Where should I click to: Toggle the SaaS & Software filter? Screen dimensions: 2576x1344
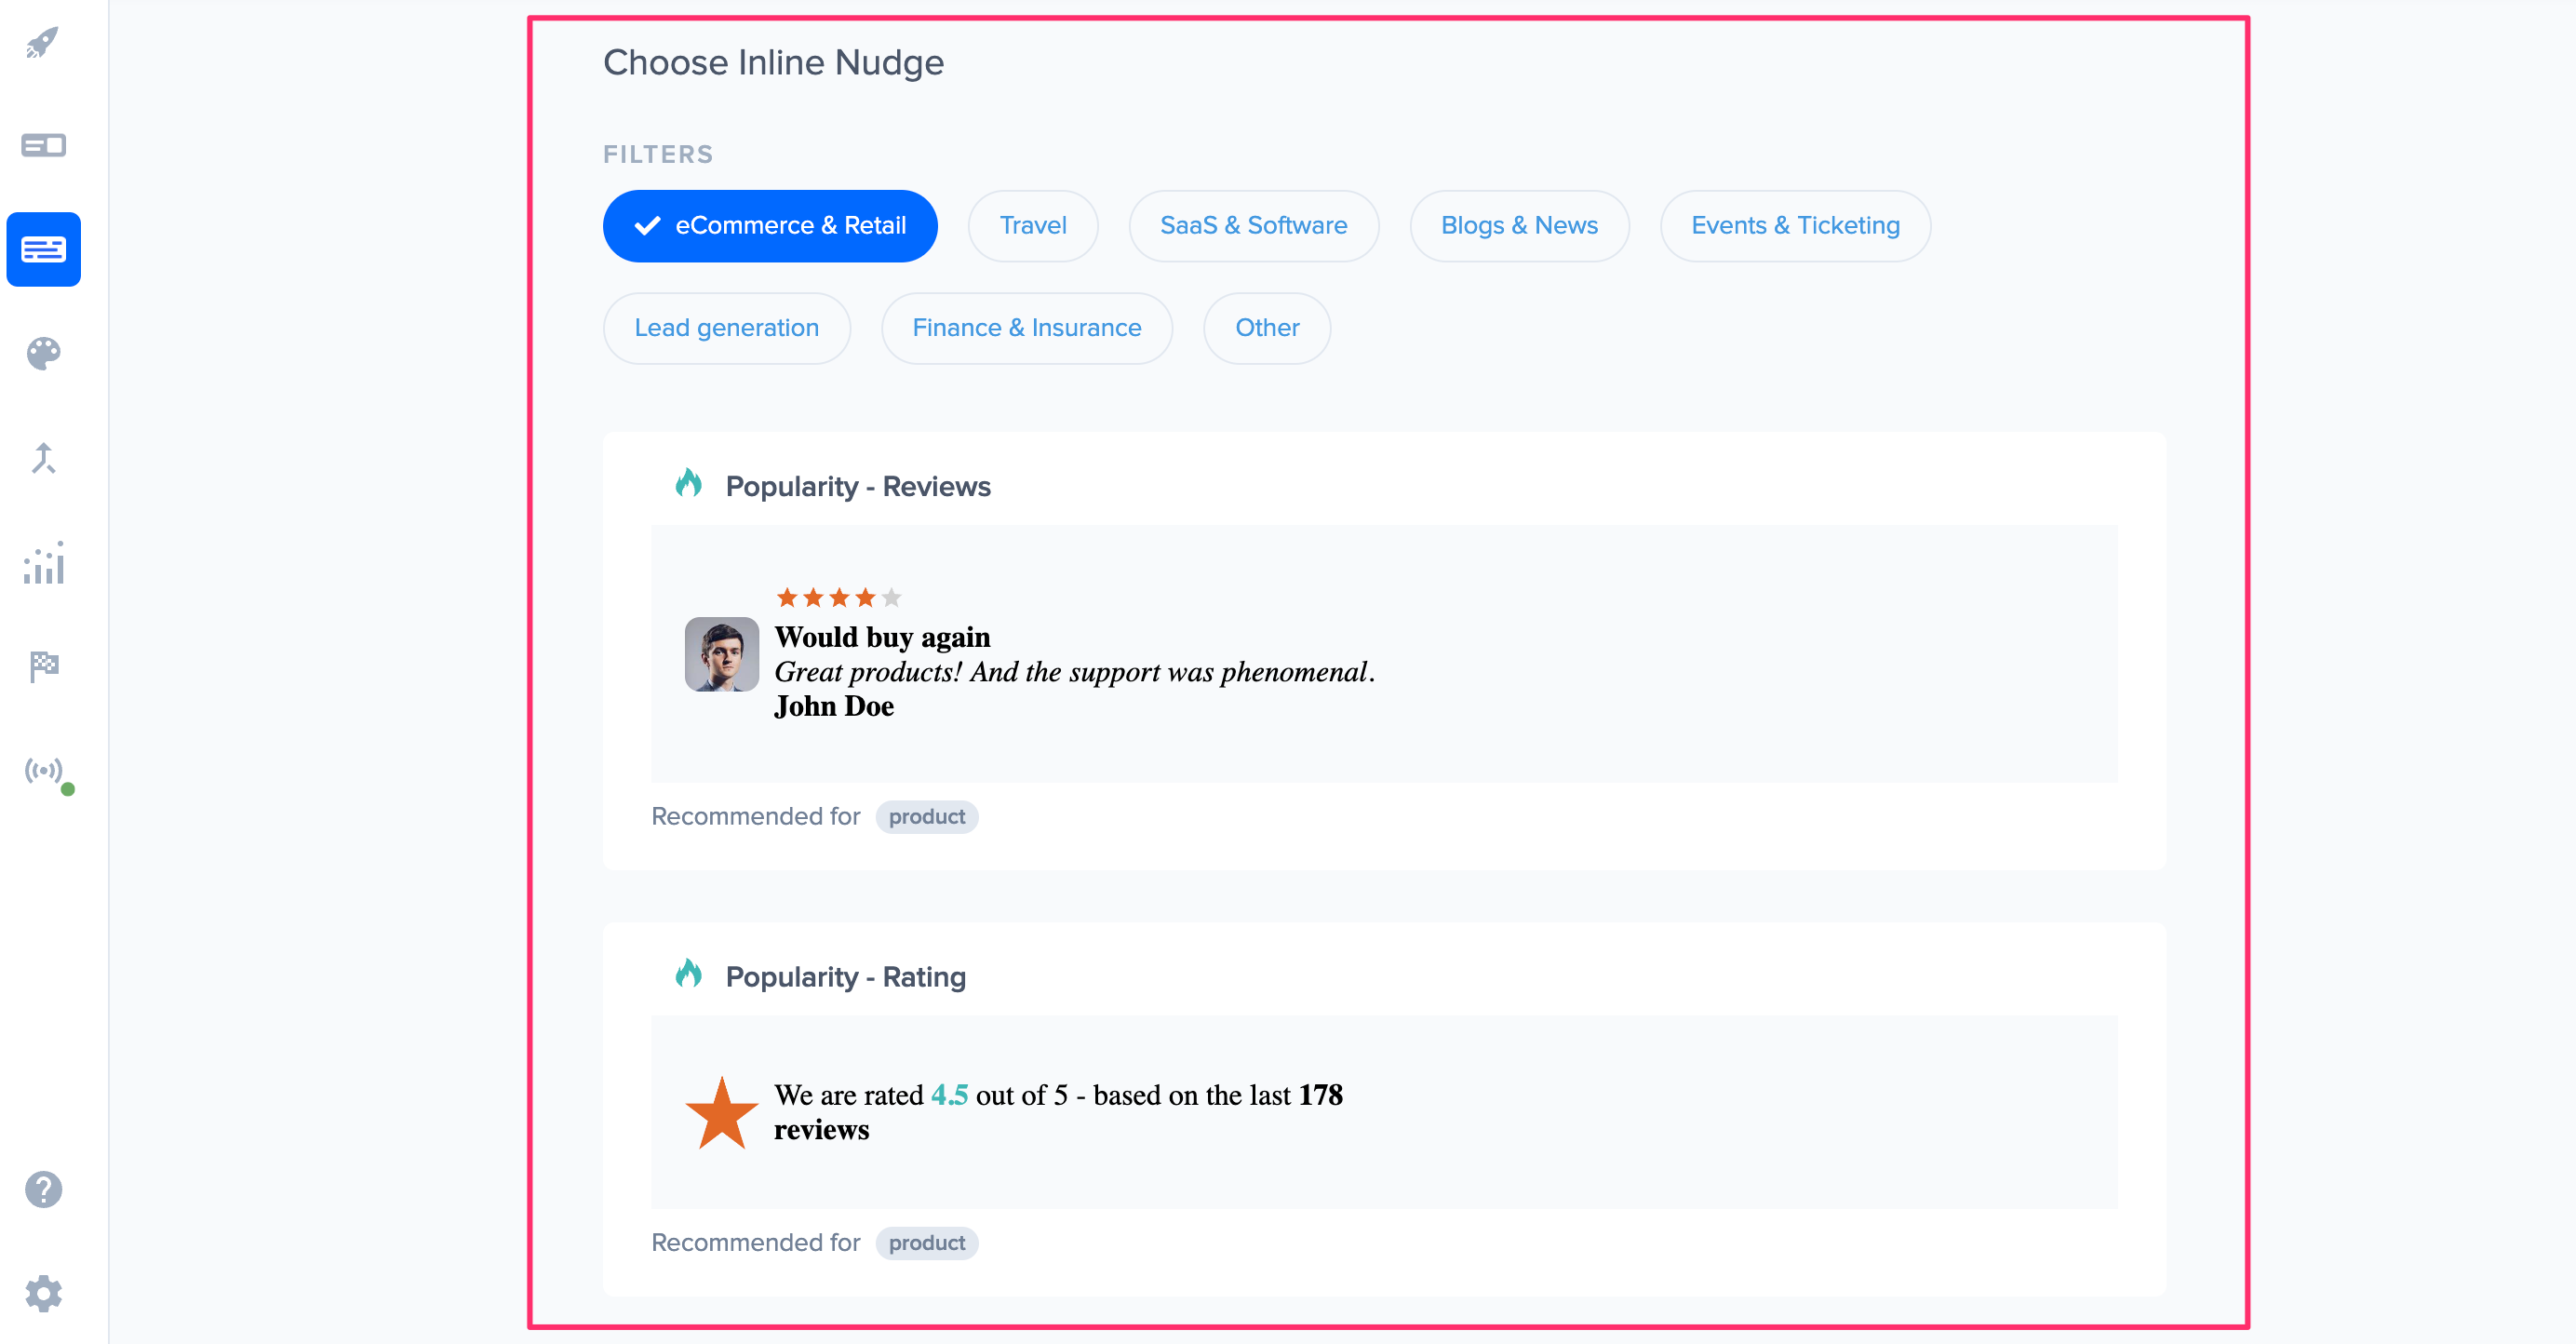click(x=1253, y=226)
